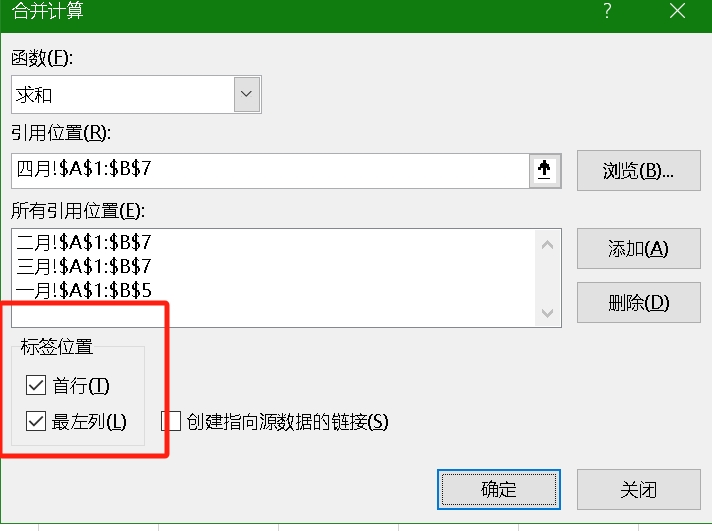Click the 关闭 button
The image size is (712, 531).
638,489
